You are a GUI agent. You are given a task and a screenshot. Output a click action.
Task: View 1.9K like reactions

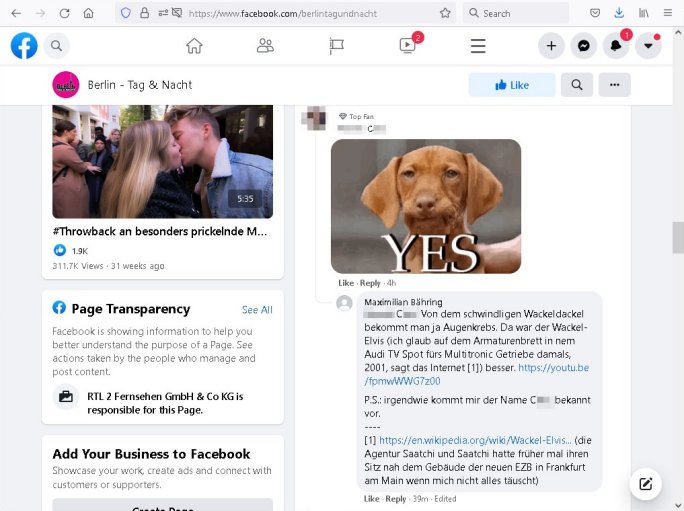71,250
